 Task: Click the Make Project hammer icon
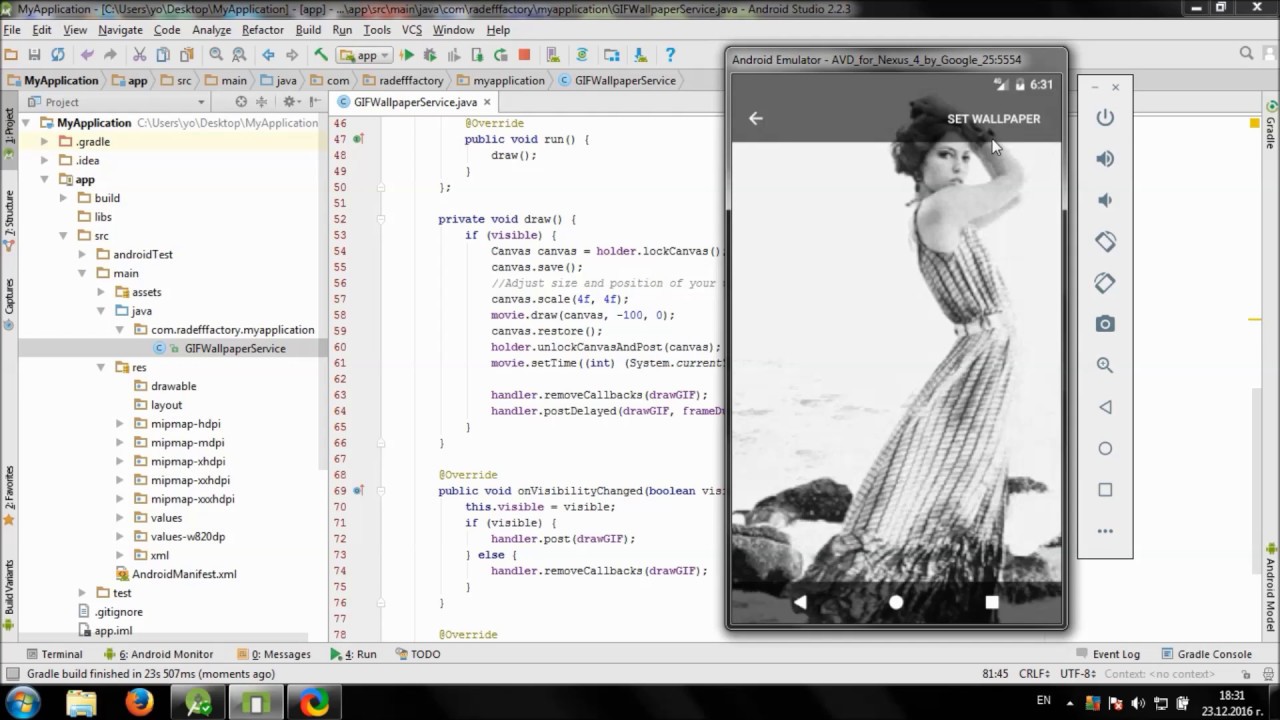320,55
